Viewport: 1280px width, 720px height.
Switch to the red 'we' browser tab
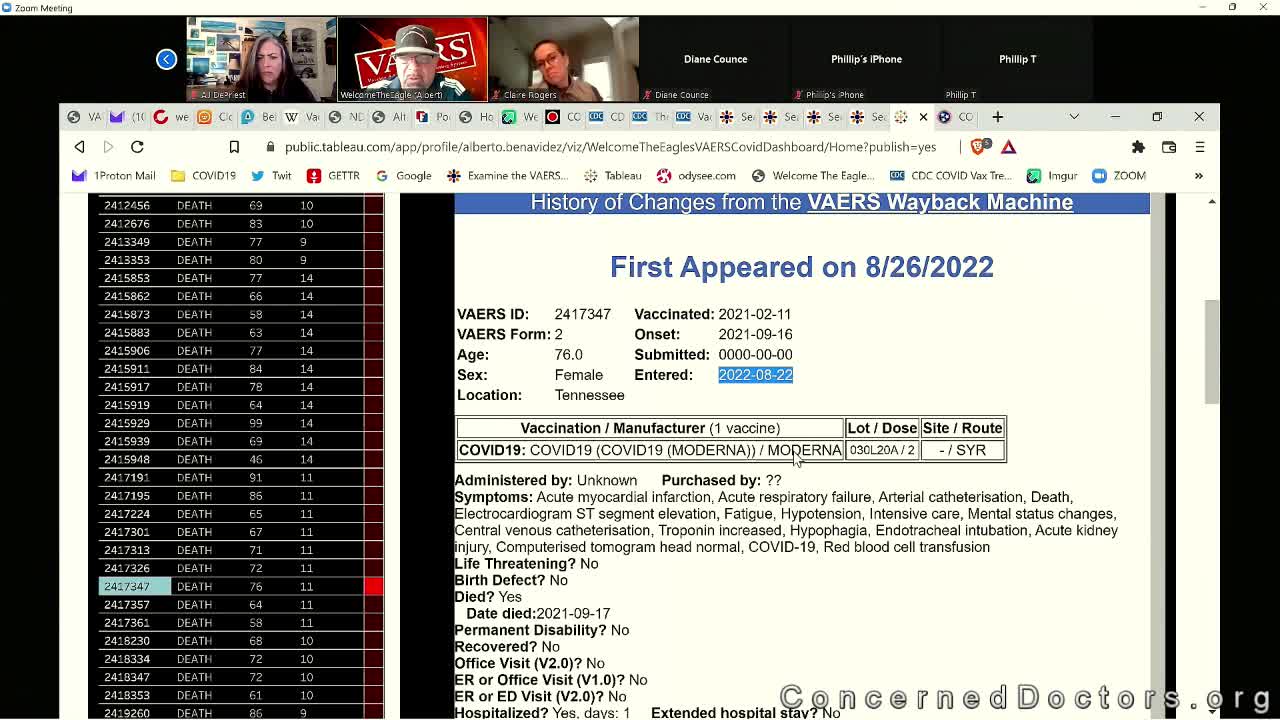point(170,117)
